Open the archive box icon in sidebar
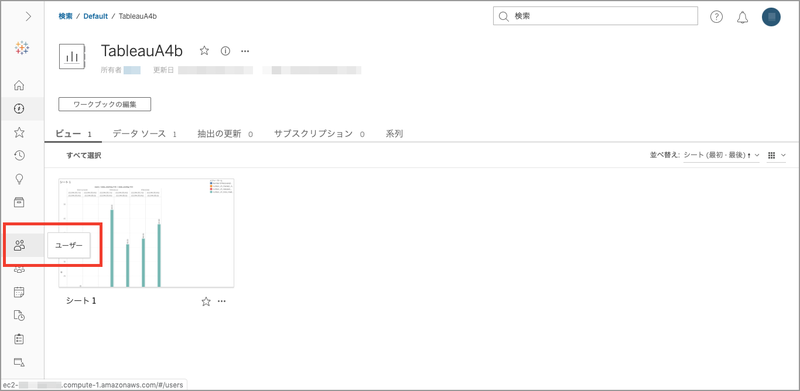 (x=19, y=202)
